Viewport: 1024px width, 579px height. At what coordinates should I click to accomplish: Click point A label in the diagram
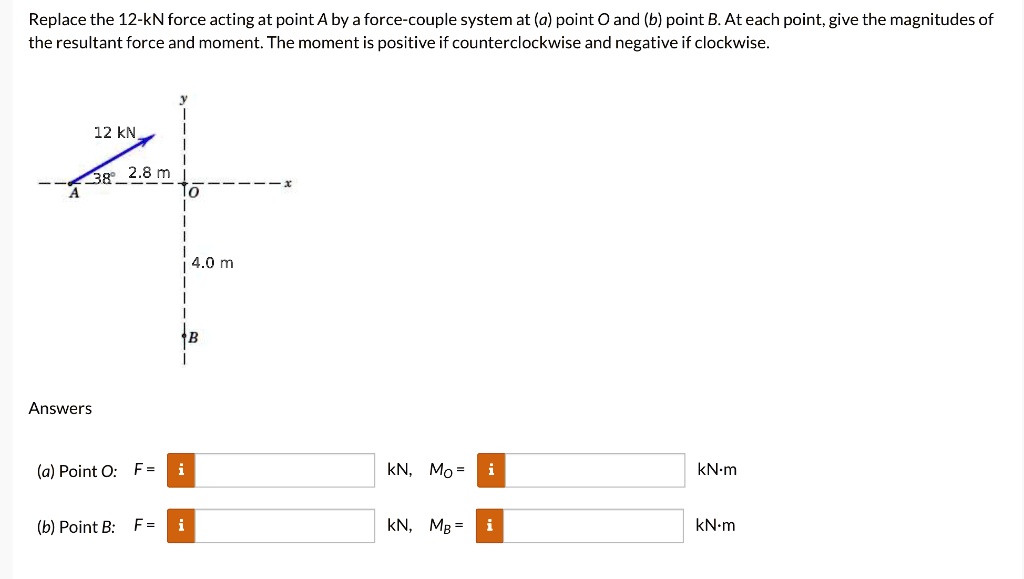point(73,191)
